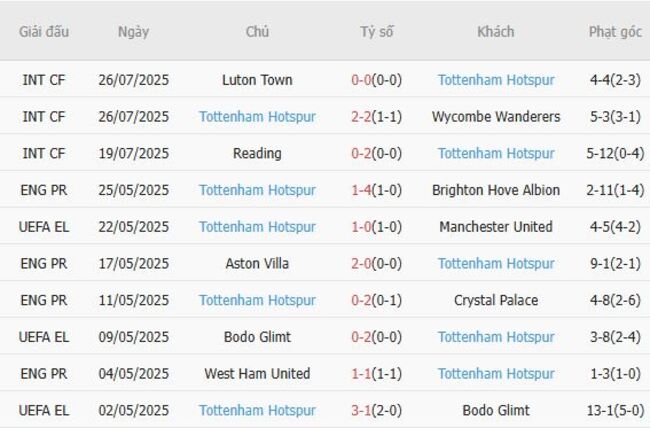Select Manchester United in the away column
The image size is (650, 428).
(496, 227)
